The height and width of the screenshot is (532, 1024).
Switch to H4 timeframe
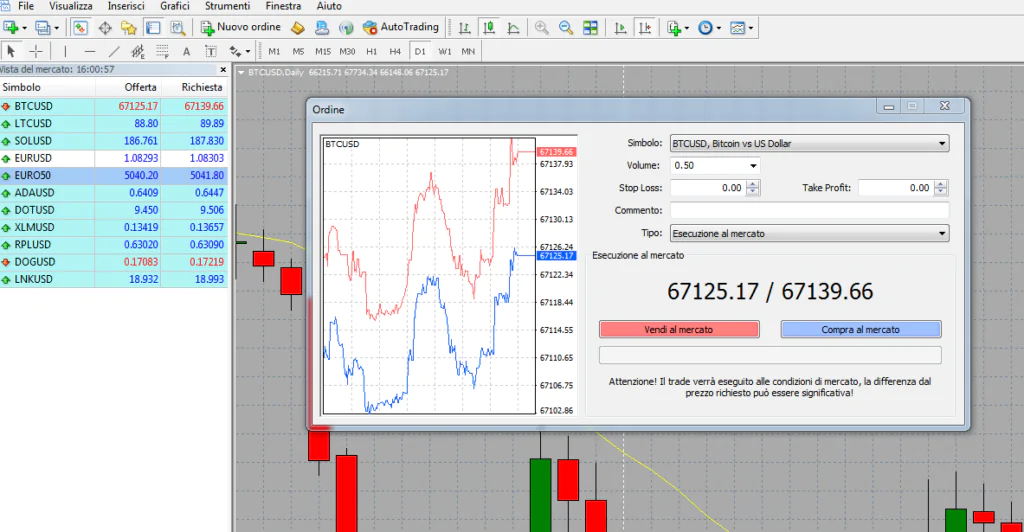(395, 51)
